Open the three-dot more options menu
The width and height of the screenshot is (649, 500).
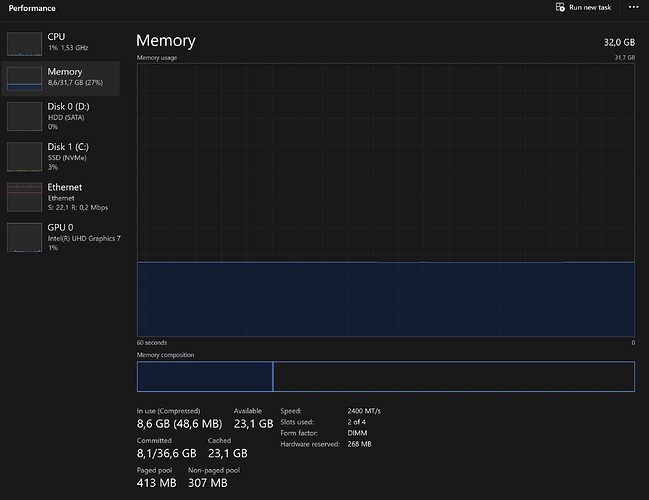pyautogui.click(x=633, y=7)
